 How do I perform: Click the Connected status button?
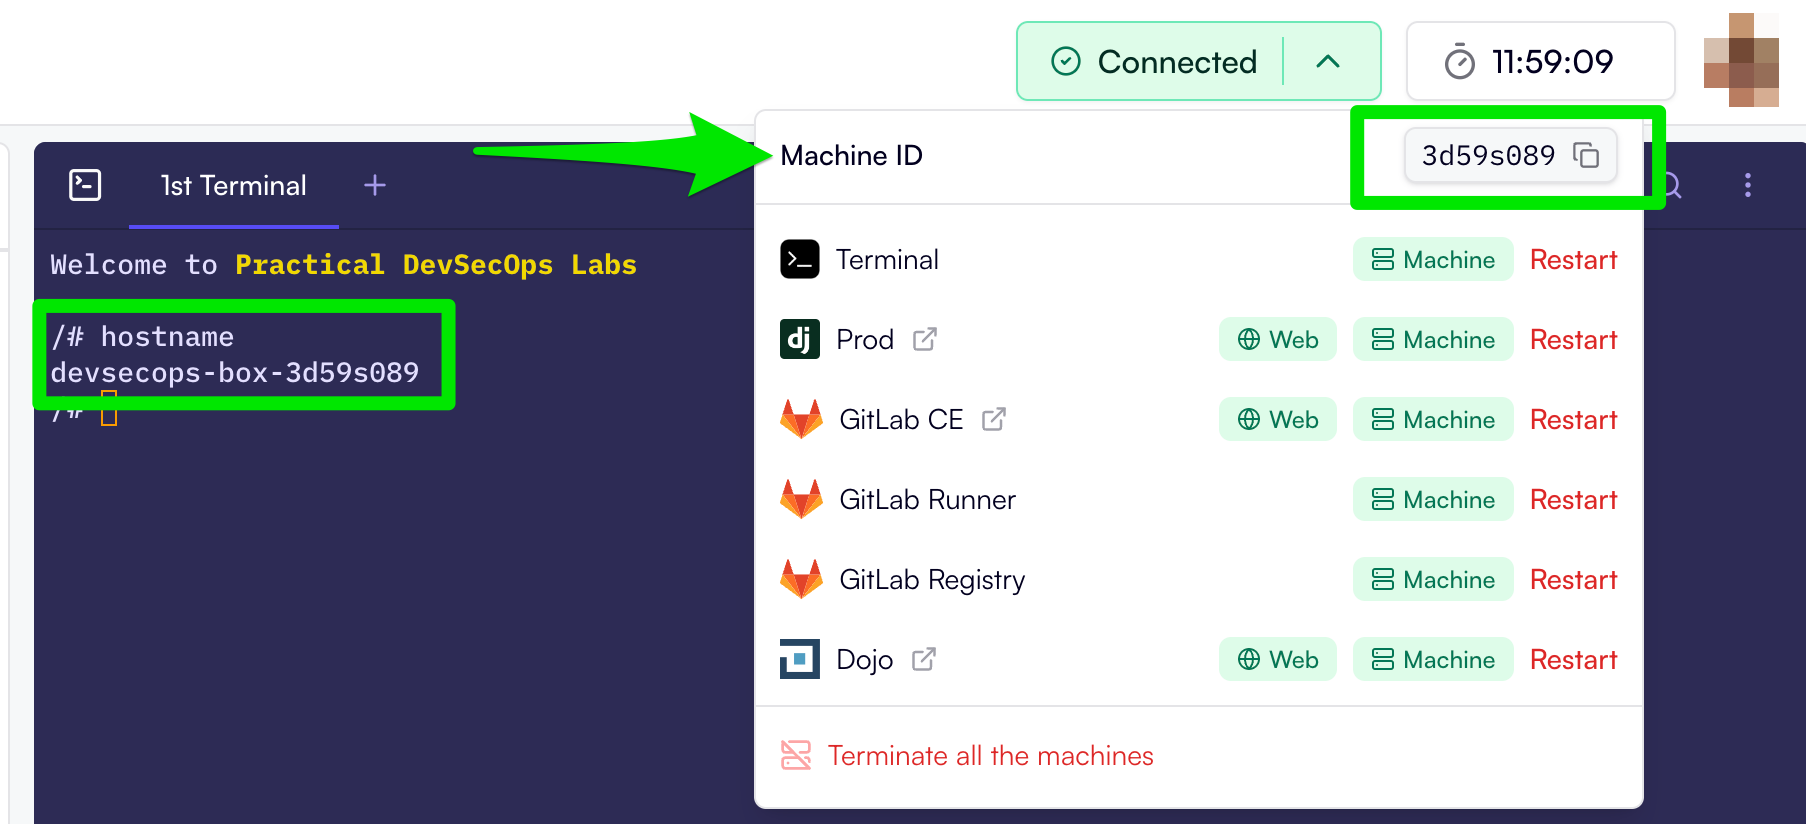(1156, 62)
